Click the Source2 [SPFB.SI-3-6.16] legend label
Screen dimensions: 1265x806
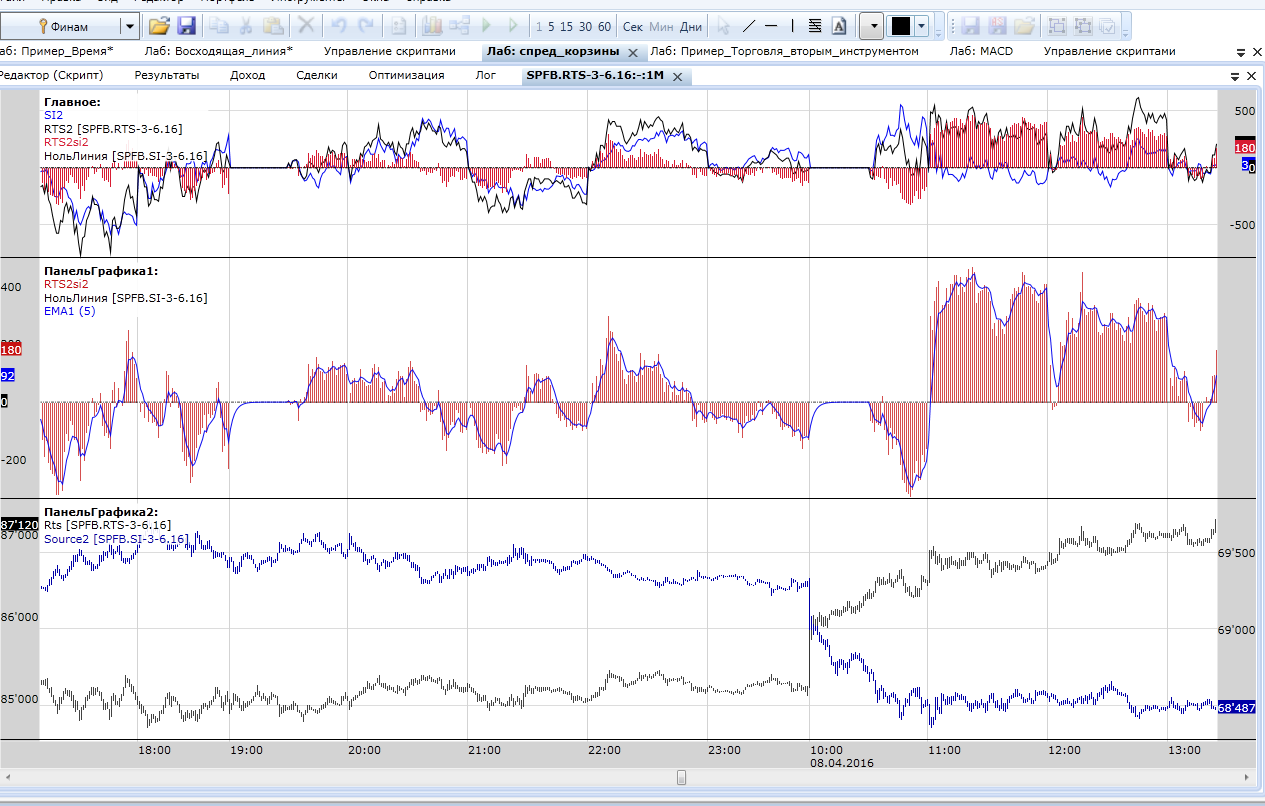click(116, 539)
